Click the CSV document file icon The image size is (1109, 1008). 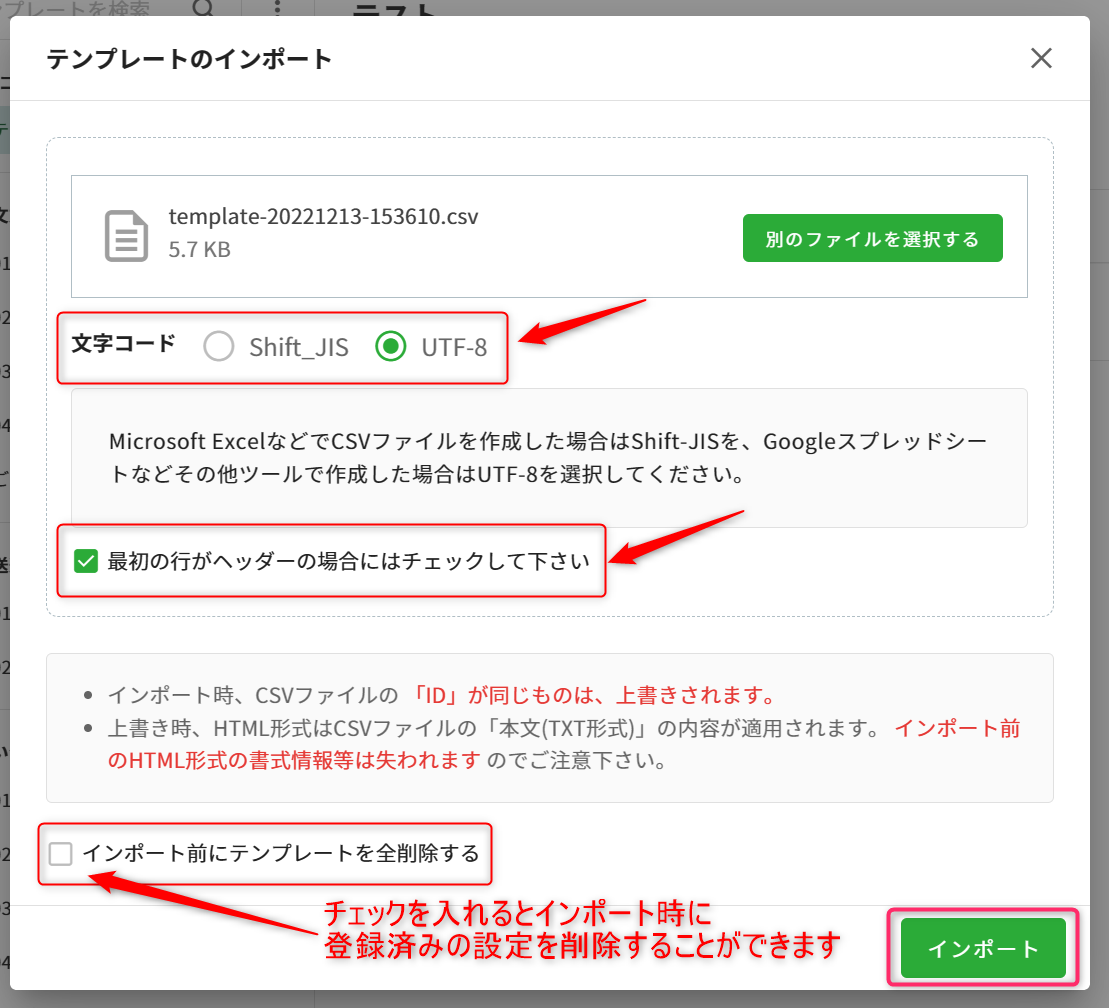click(126, 236)
